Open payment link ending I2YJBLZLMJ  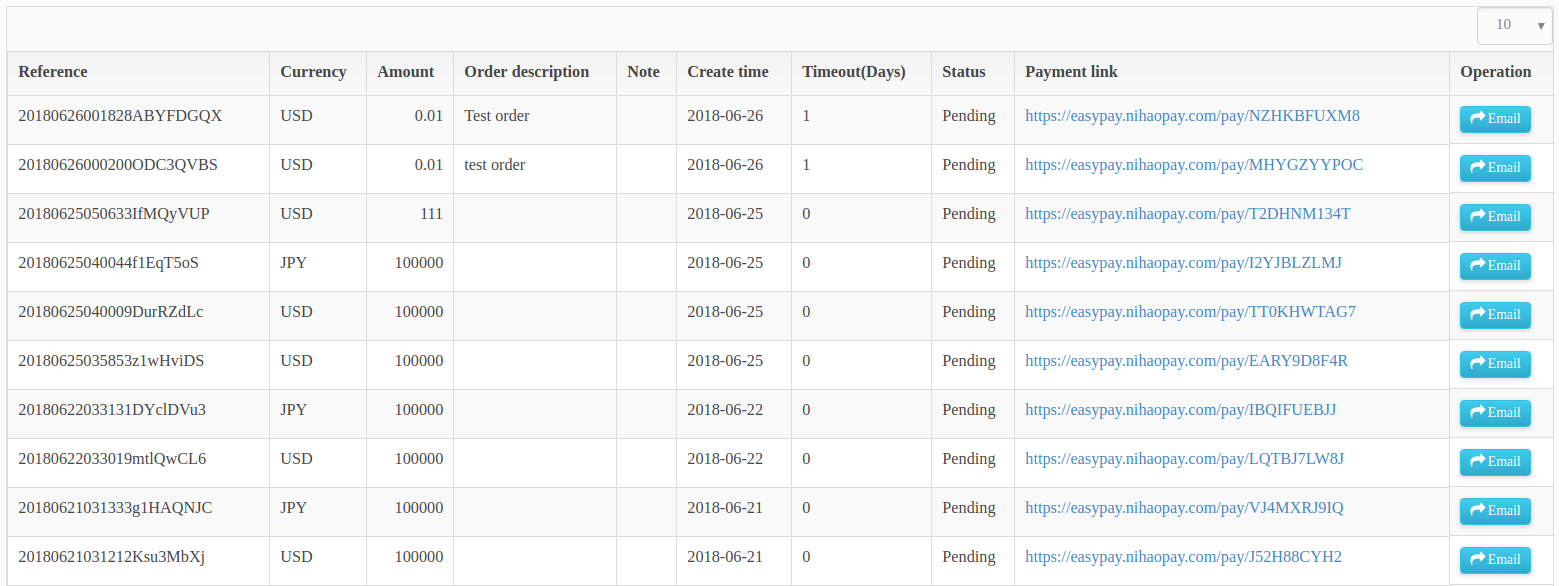click(x=1183, y=263)
